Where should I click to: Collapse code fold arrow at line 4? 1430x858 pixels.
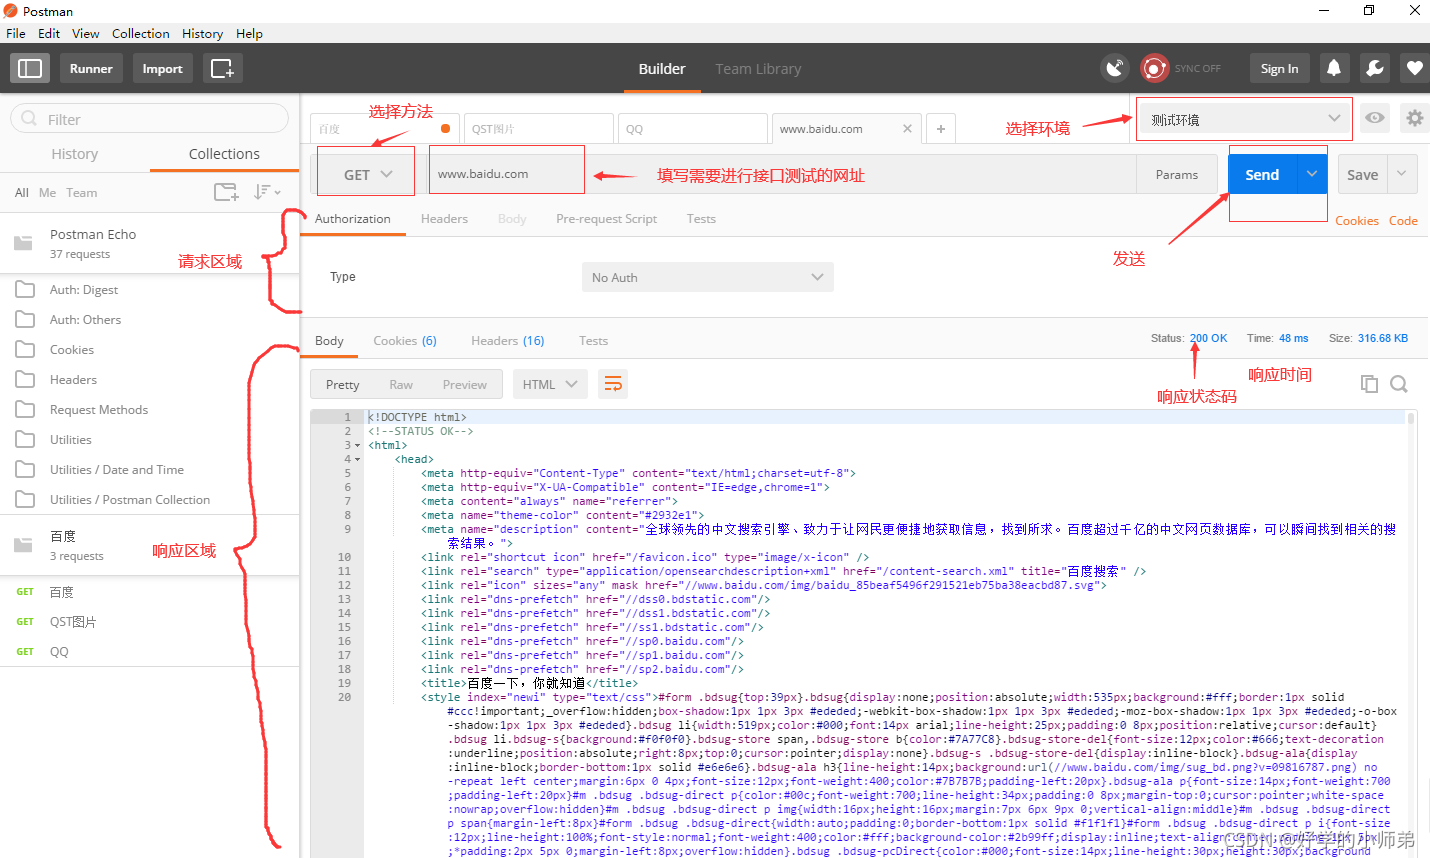point(358,459)
